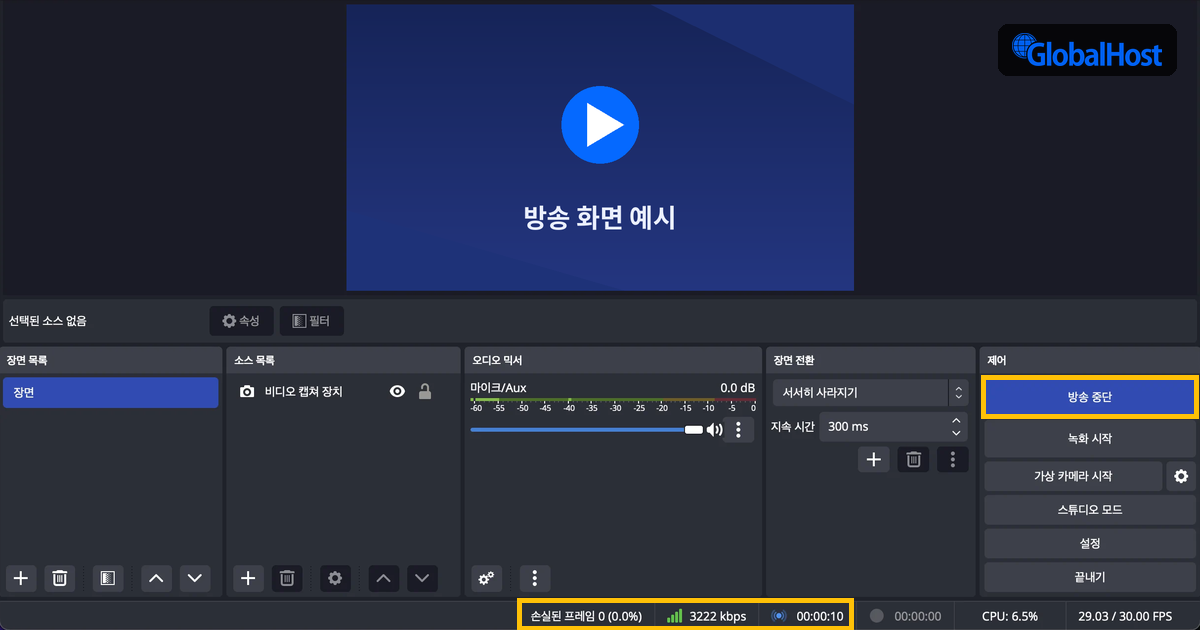Add a new source with plus icon

(248, 578)
